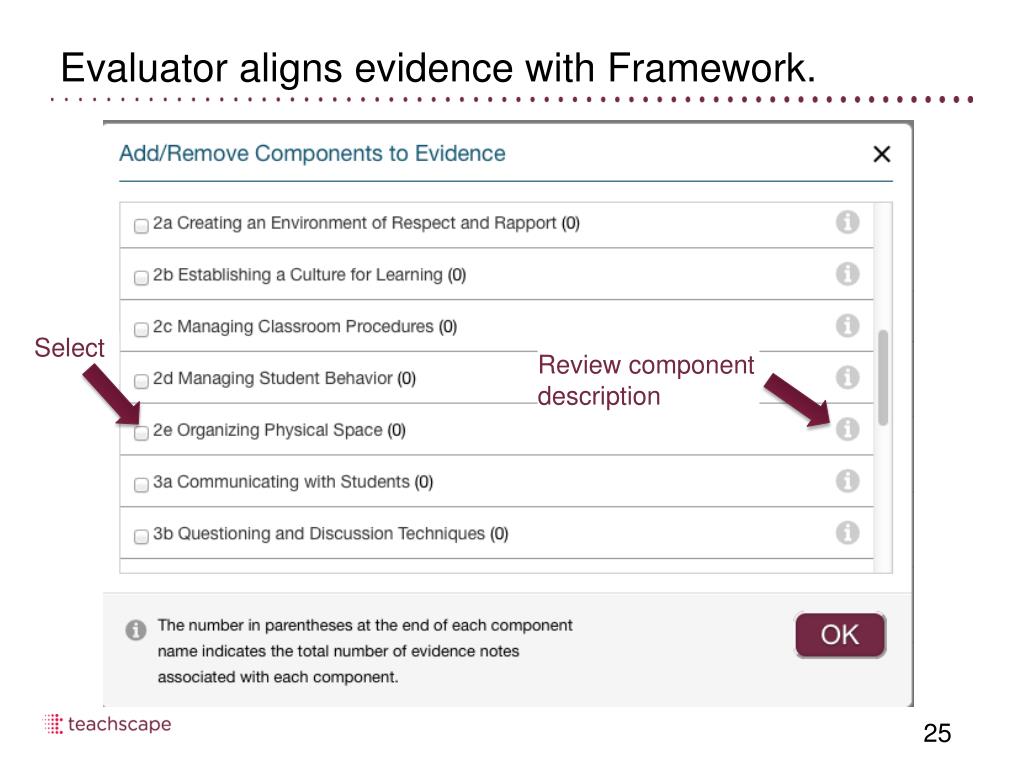The height and width of the screenshot is (768, 1024).
Task: Enable 3b Questioning and Discussion Techniques
Action: click(x=141, y=536)
